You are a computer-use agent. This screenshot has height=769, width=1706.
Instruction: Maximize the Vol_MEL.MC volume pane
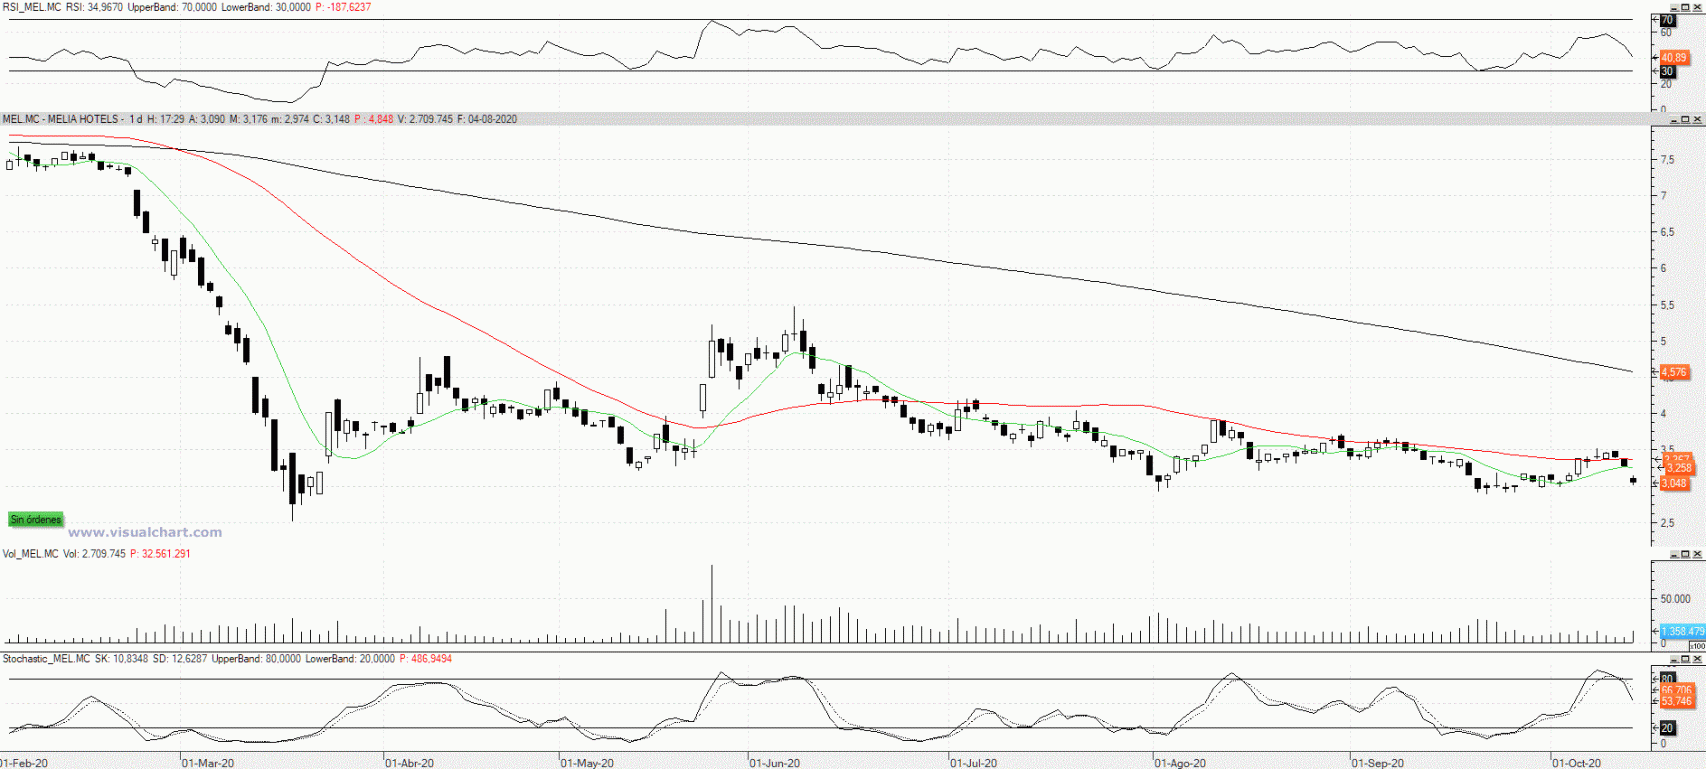pyautogui.click(x=1685, y=554)
